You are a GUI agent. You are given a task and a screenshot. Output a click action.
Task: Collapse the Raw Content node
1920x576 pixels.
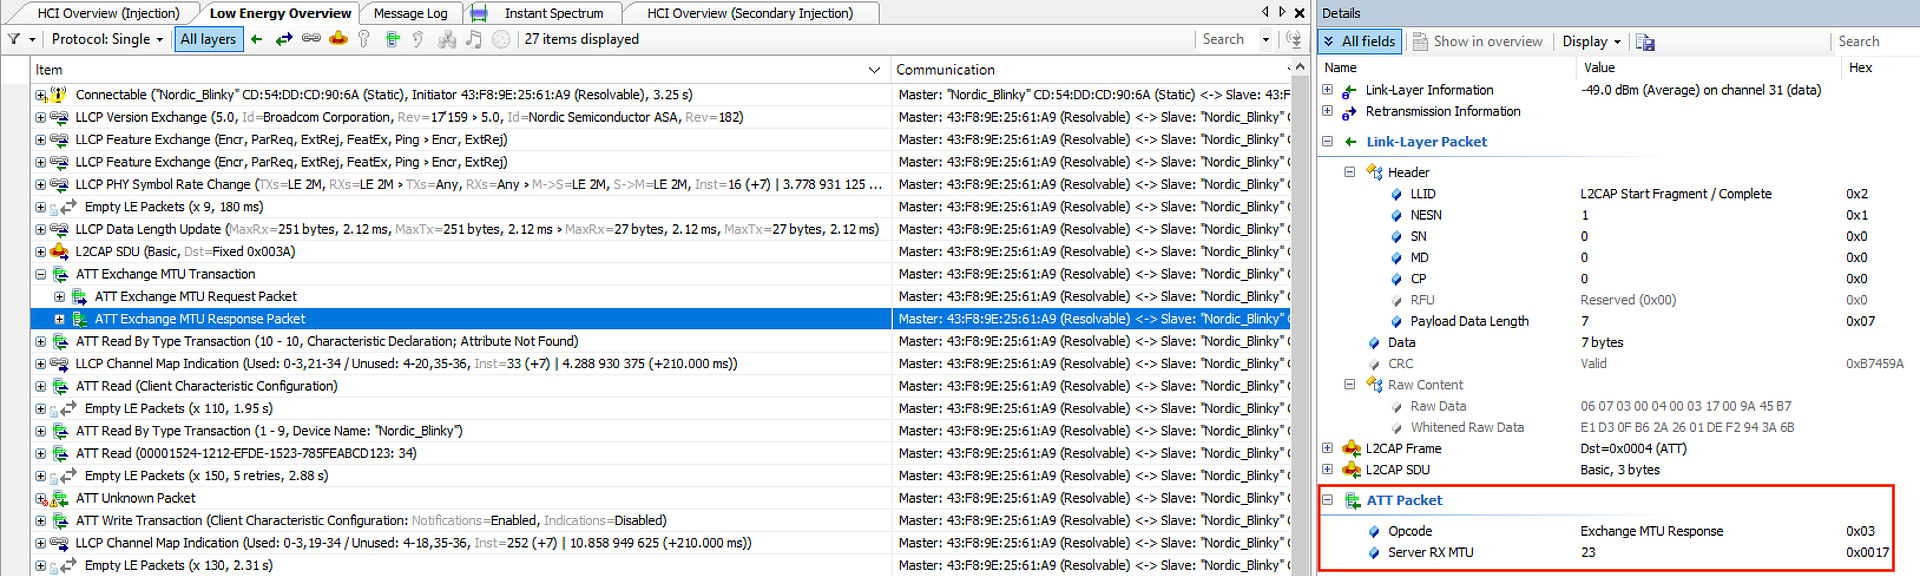pyautogui.click(x=1350, y=384)
